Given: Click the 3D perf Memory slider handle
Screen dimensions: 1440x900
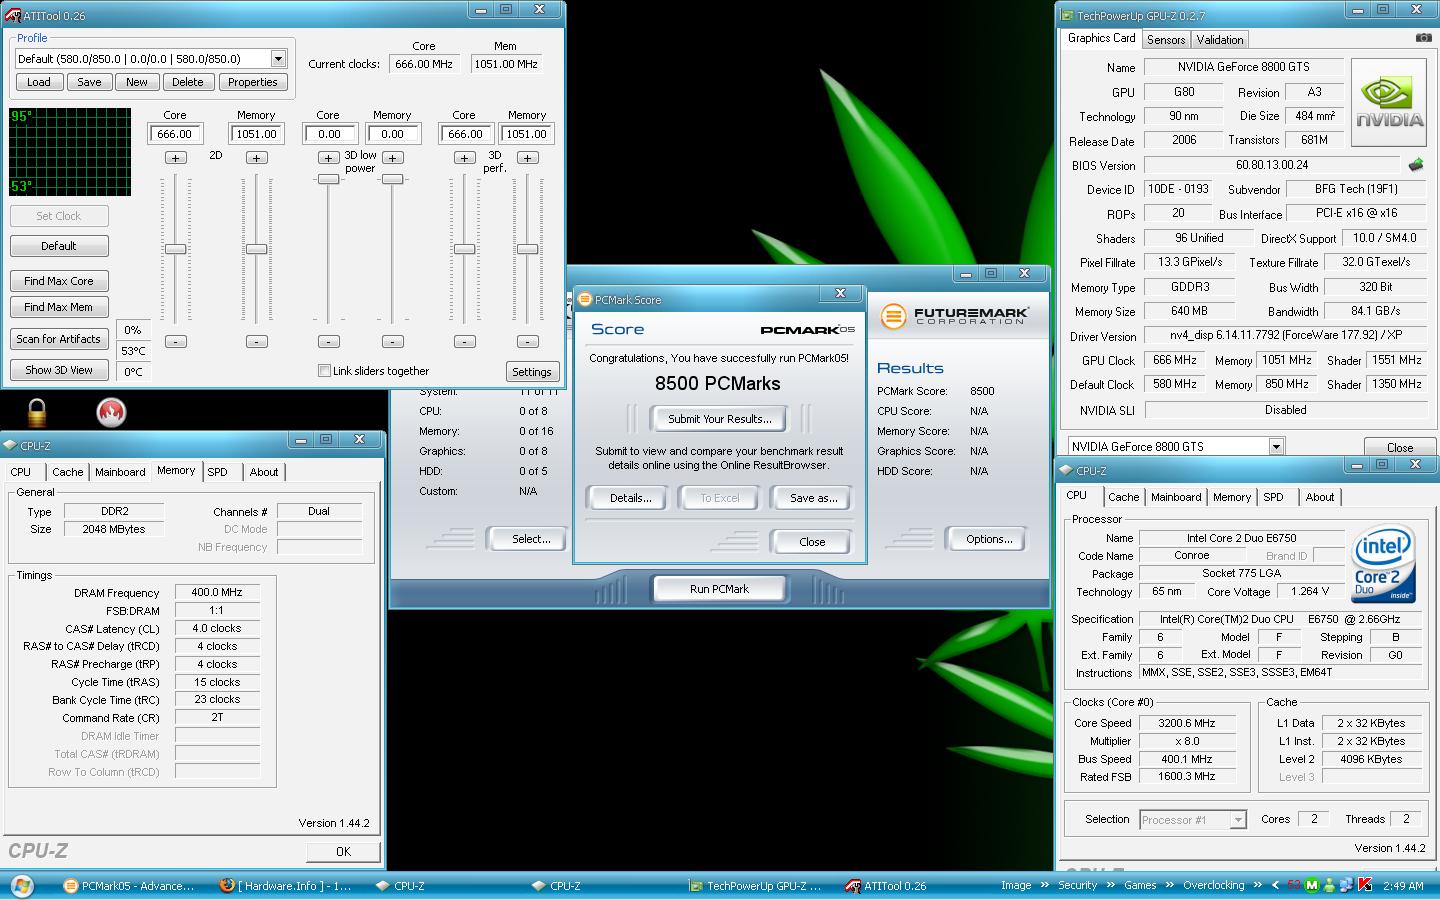Looking at the screenshot, I should [527, 249].
